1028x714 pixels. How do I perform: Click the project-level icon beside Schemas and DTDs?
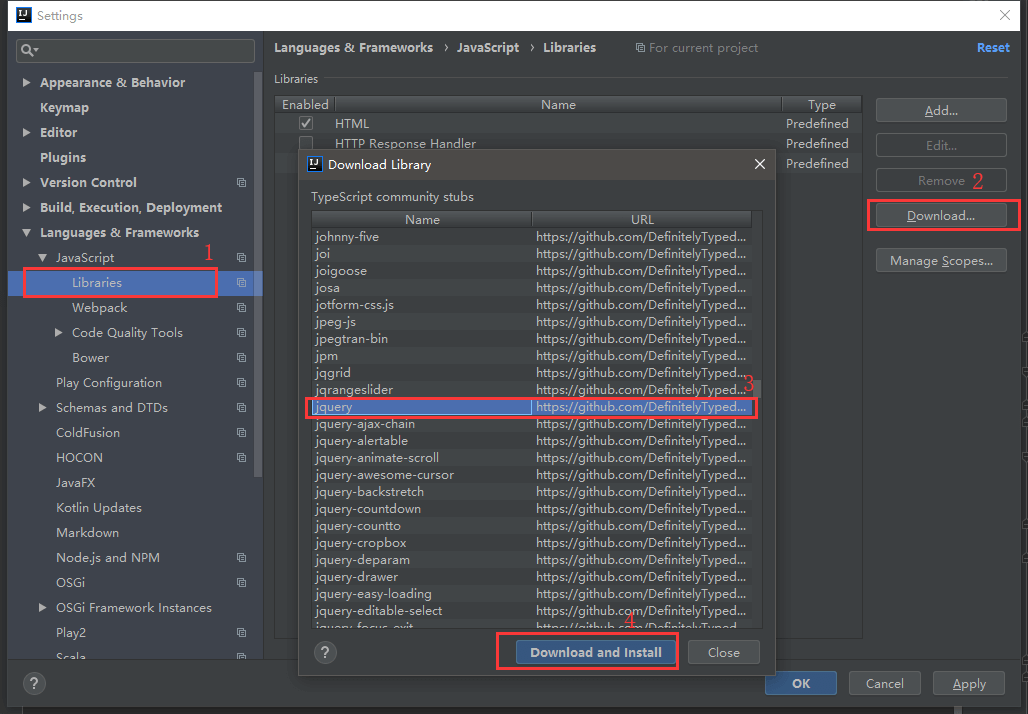point(241,408)
